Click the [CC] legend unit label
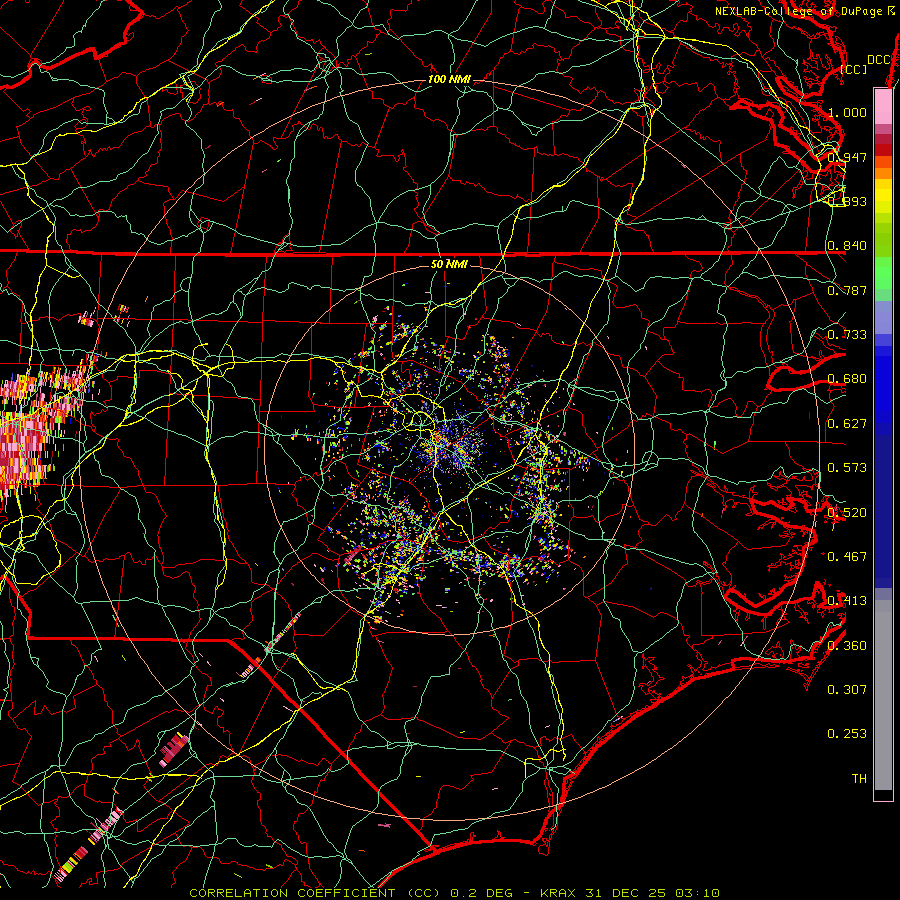This screenshot has width=900, height=900. point(854,69)
